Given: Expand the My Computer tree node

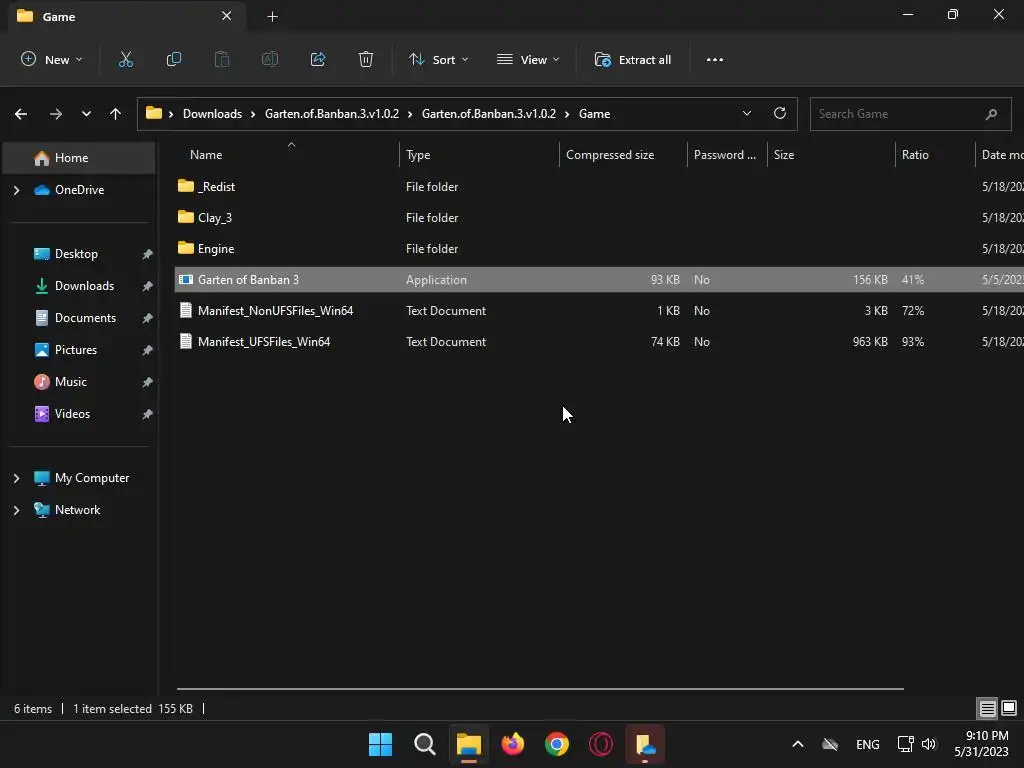Looking at the screenshot, I should click(x=17, y=478).
